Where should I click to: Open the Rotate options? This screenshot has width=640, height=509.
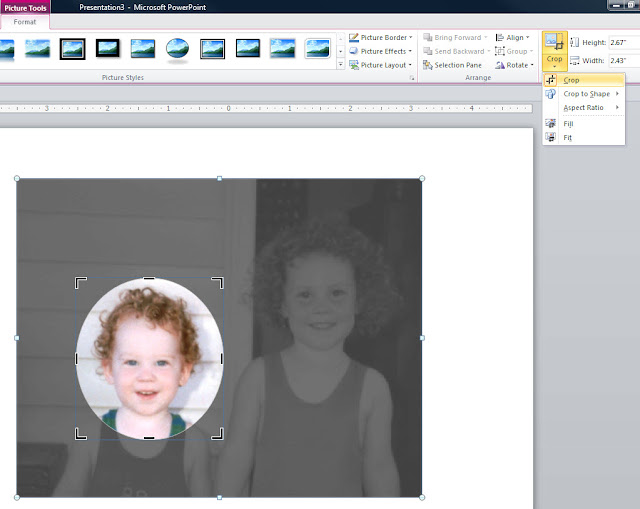coord(514,65)
